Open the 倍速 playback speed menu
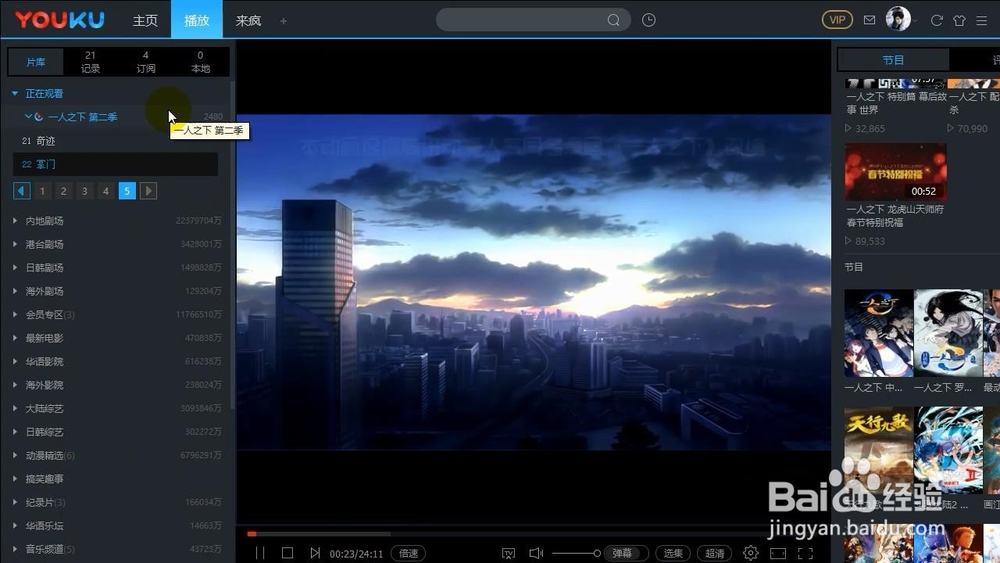 point(408,553)
